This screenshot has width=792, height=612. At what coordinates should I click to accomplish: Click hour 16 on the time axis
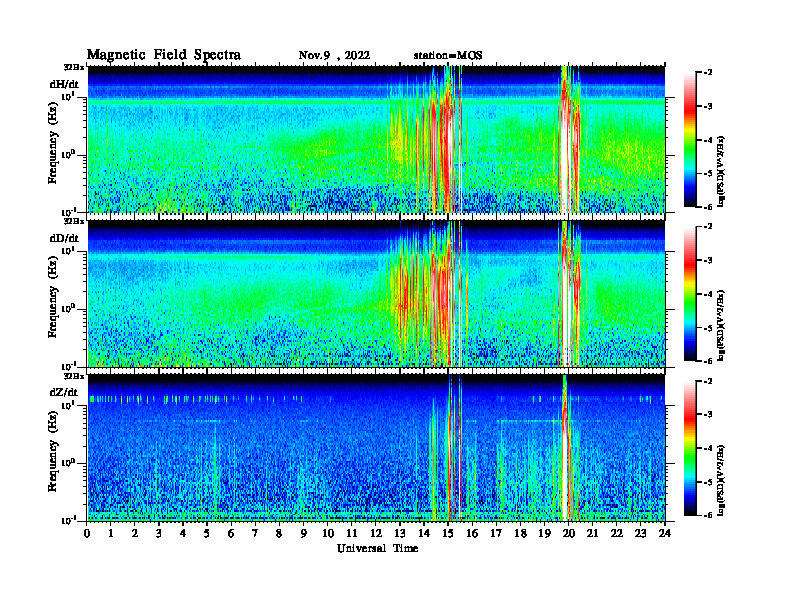pyautogui.click(x=472, y=534)
